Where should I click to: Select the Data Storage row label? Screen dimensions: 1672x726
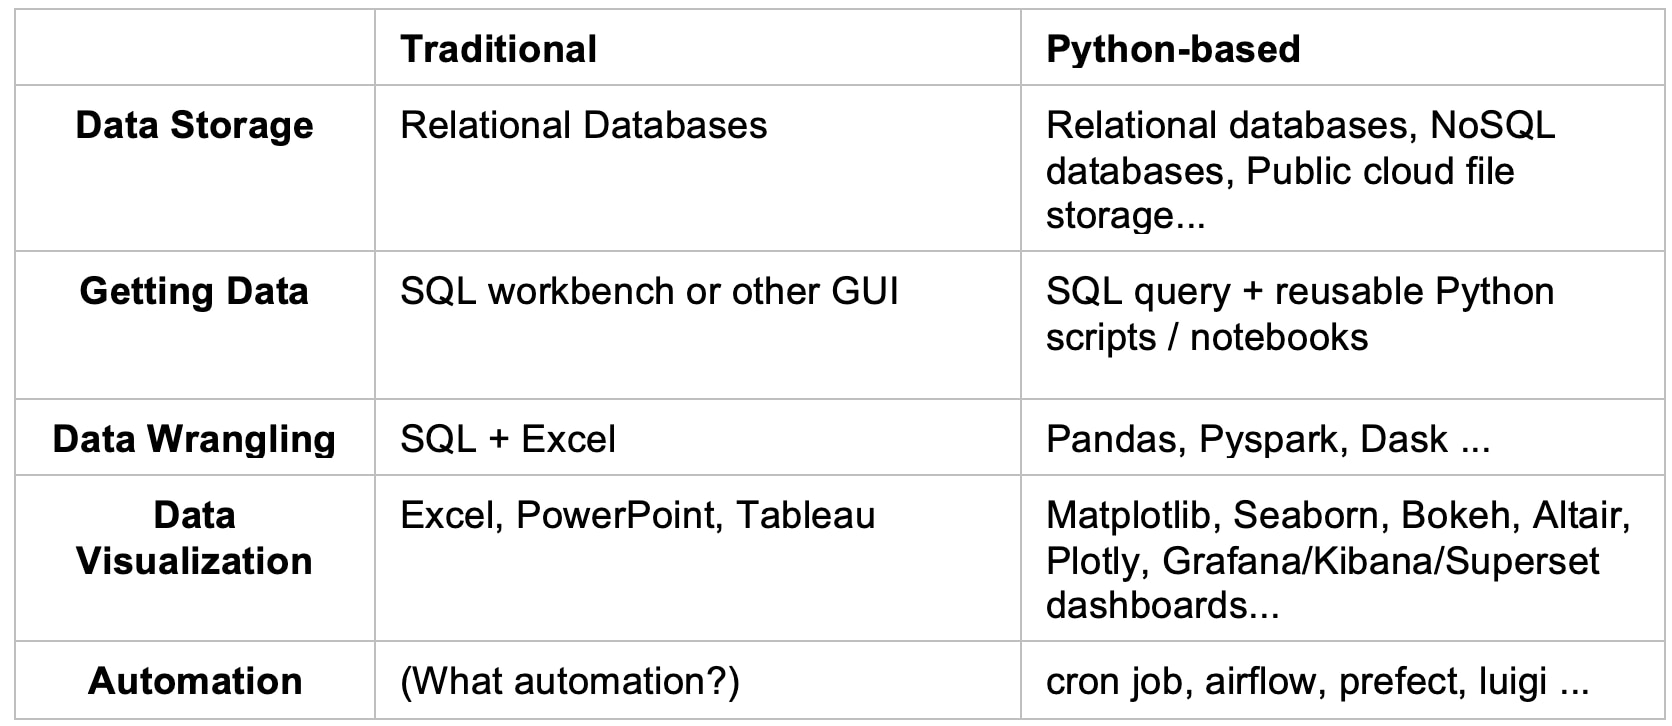194,126
